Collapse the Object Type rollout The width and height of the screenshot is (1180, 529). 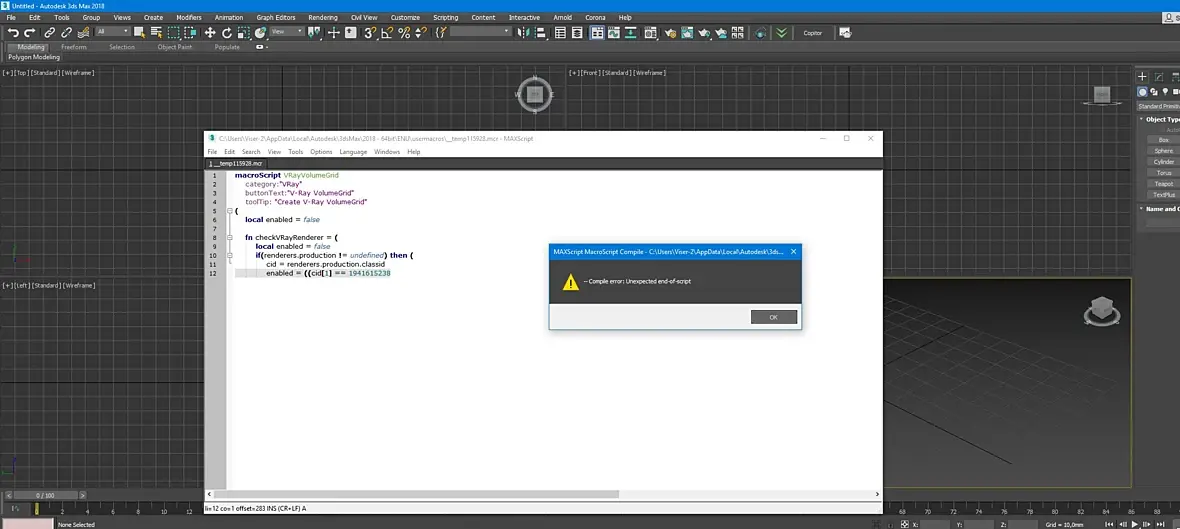click(1160, 119)
